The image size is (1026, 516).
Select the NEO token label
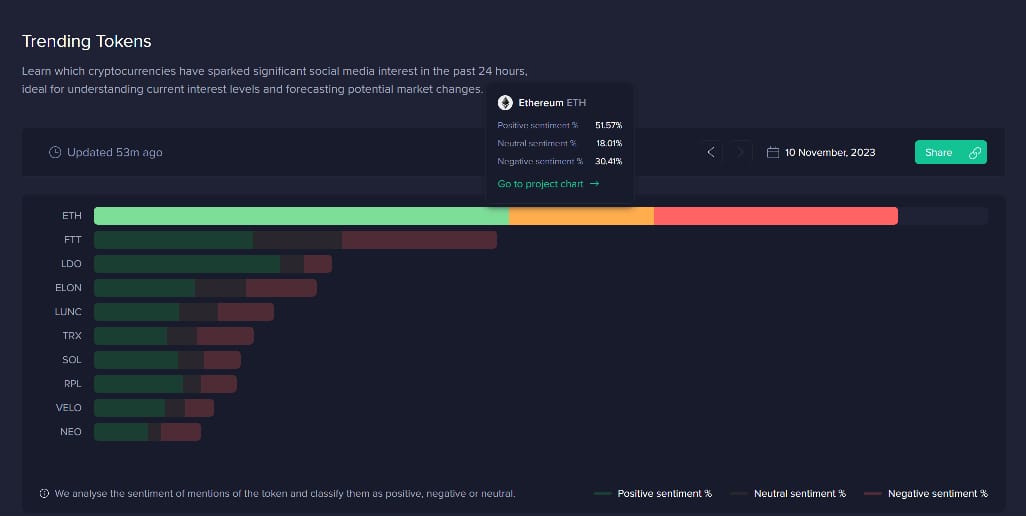(x=71, y=432)
